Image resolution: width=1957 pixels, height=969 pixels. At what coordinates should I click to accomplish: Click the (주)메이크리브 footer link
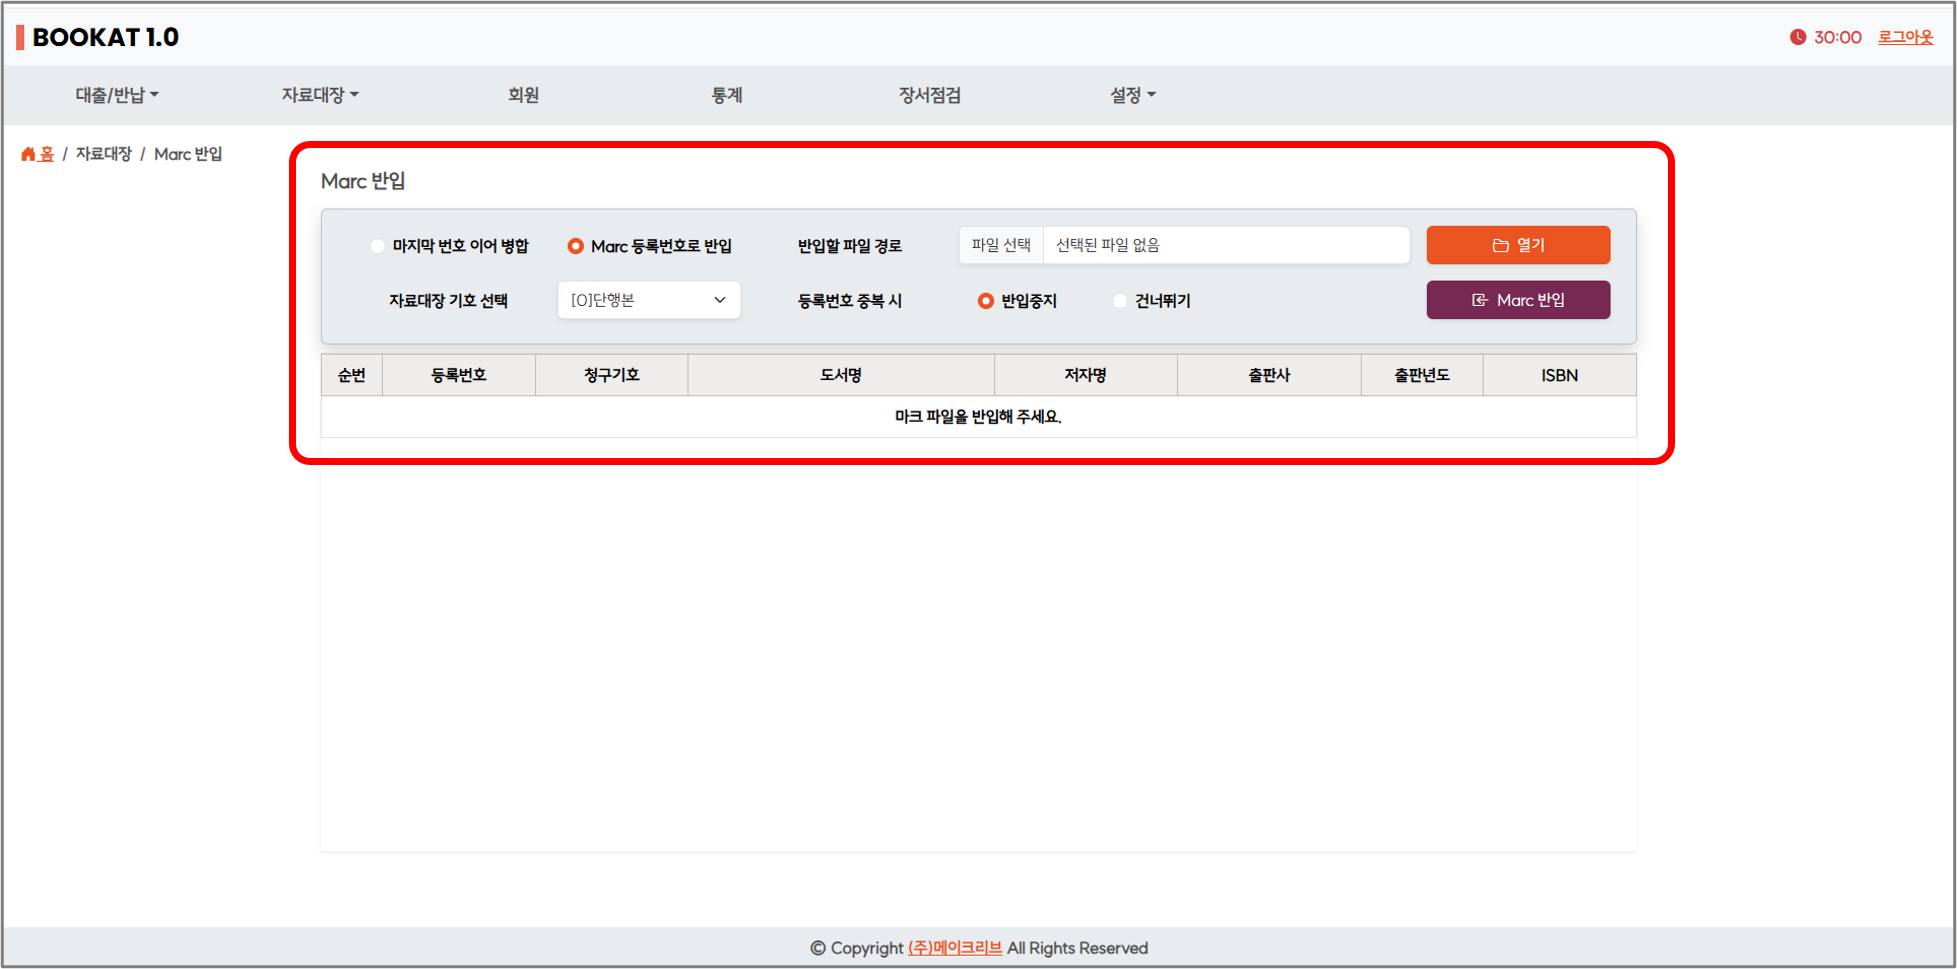(954, 948)
